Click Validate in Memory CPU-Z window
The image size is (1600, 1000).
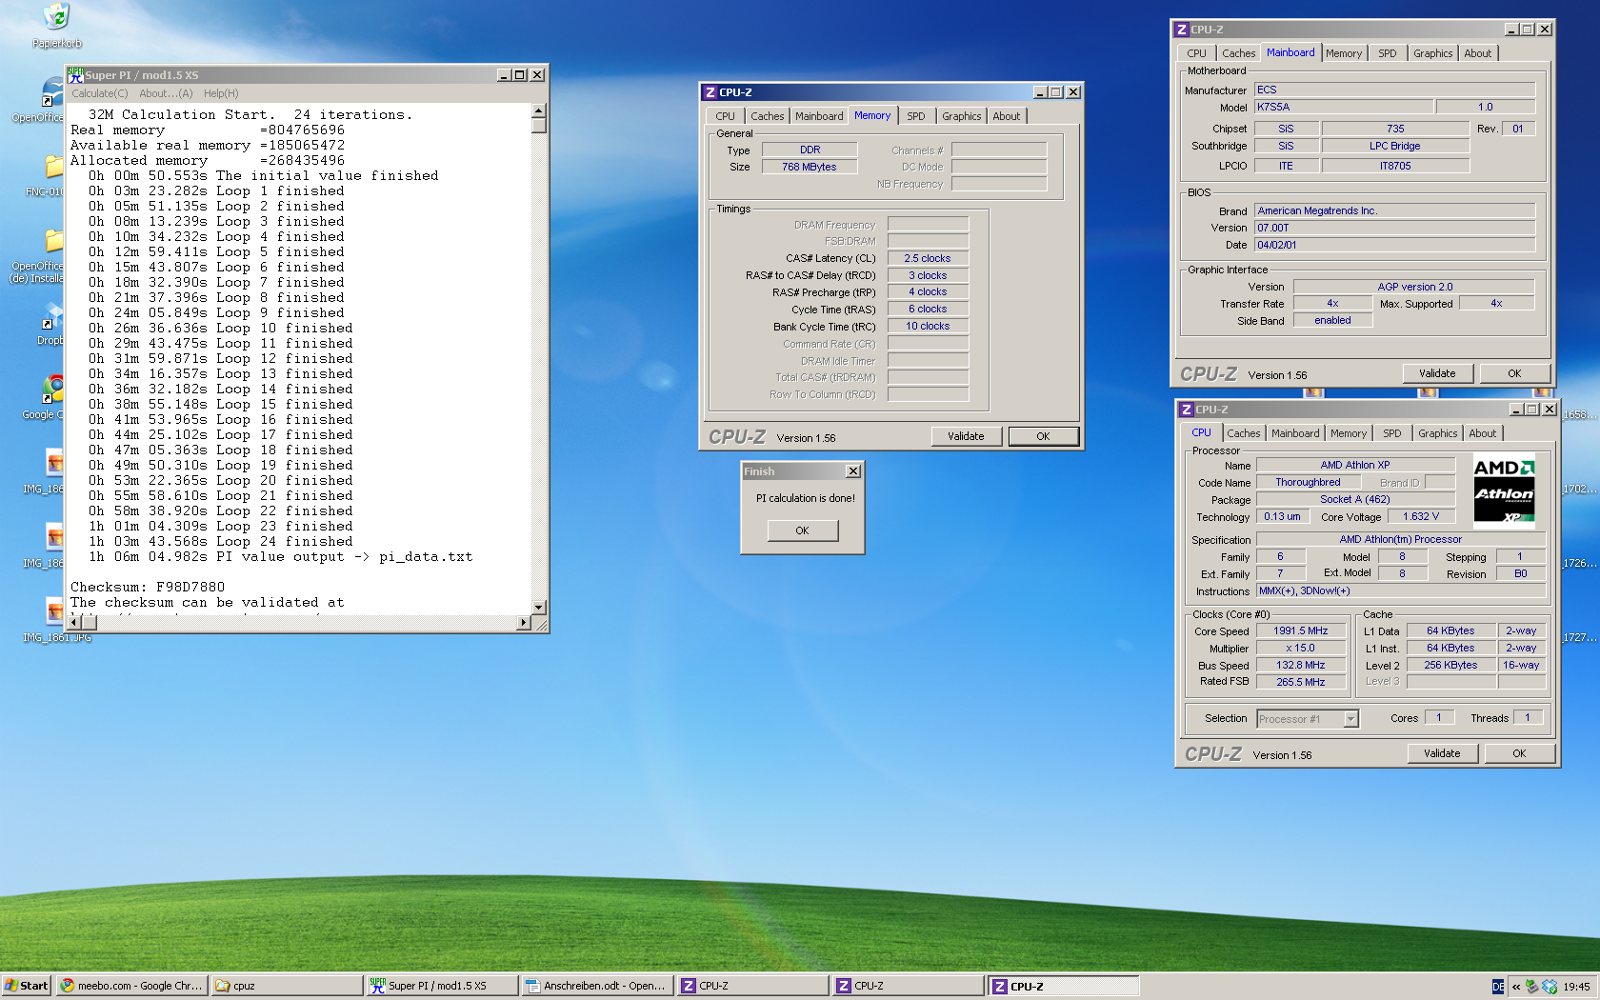click(966, 437)
